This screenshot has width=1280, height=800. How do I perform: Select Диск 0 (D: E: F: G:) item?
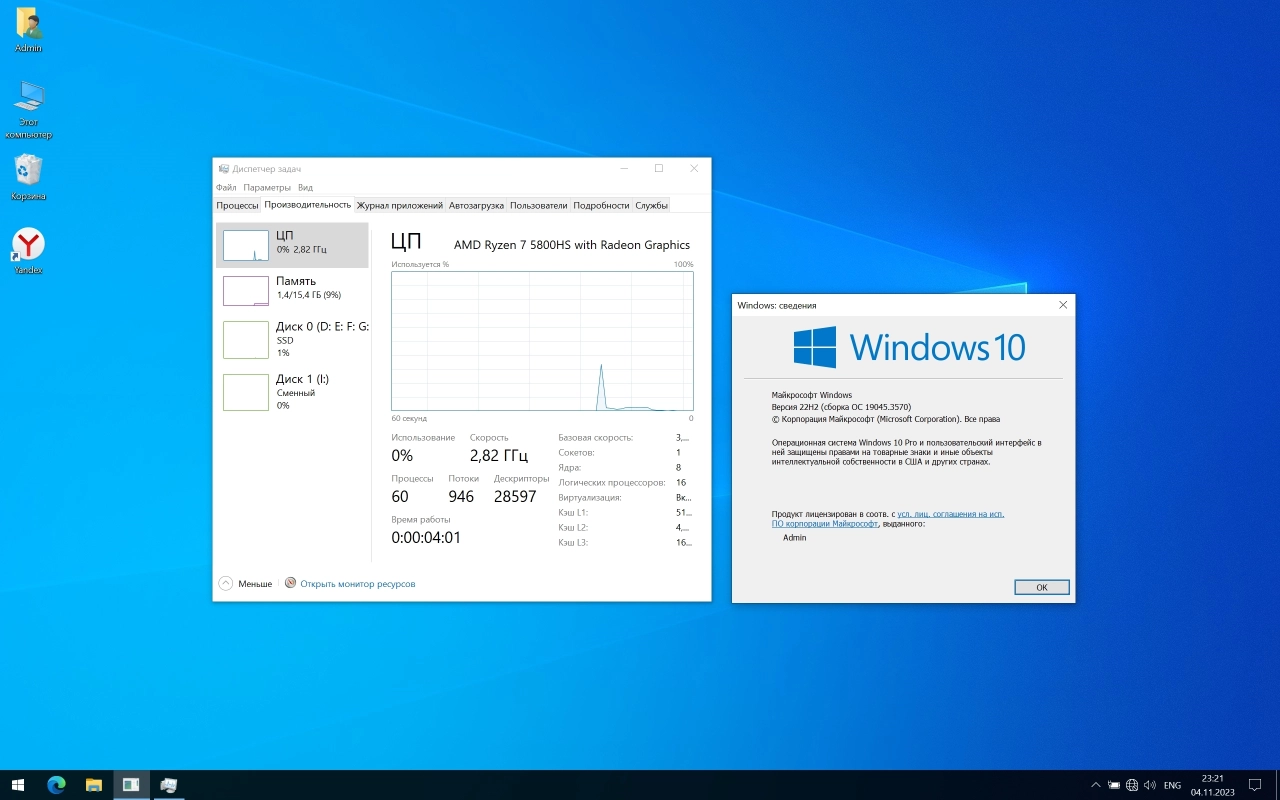(292, 339)
